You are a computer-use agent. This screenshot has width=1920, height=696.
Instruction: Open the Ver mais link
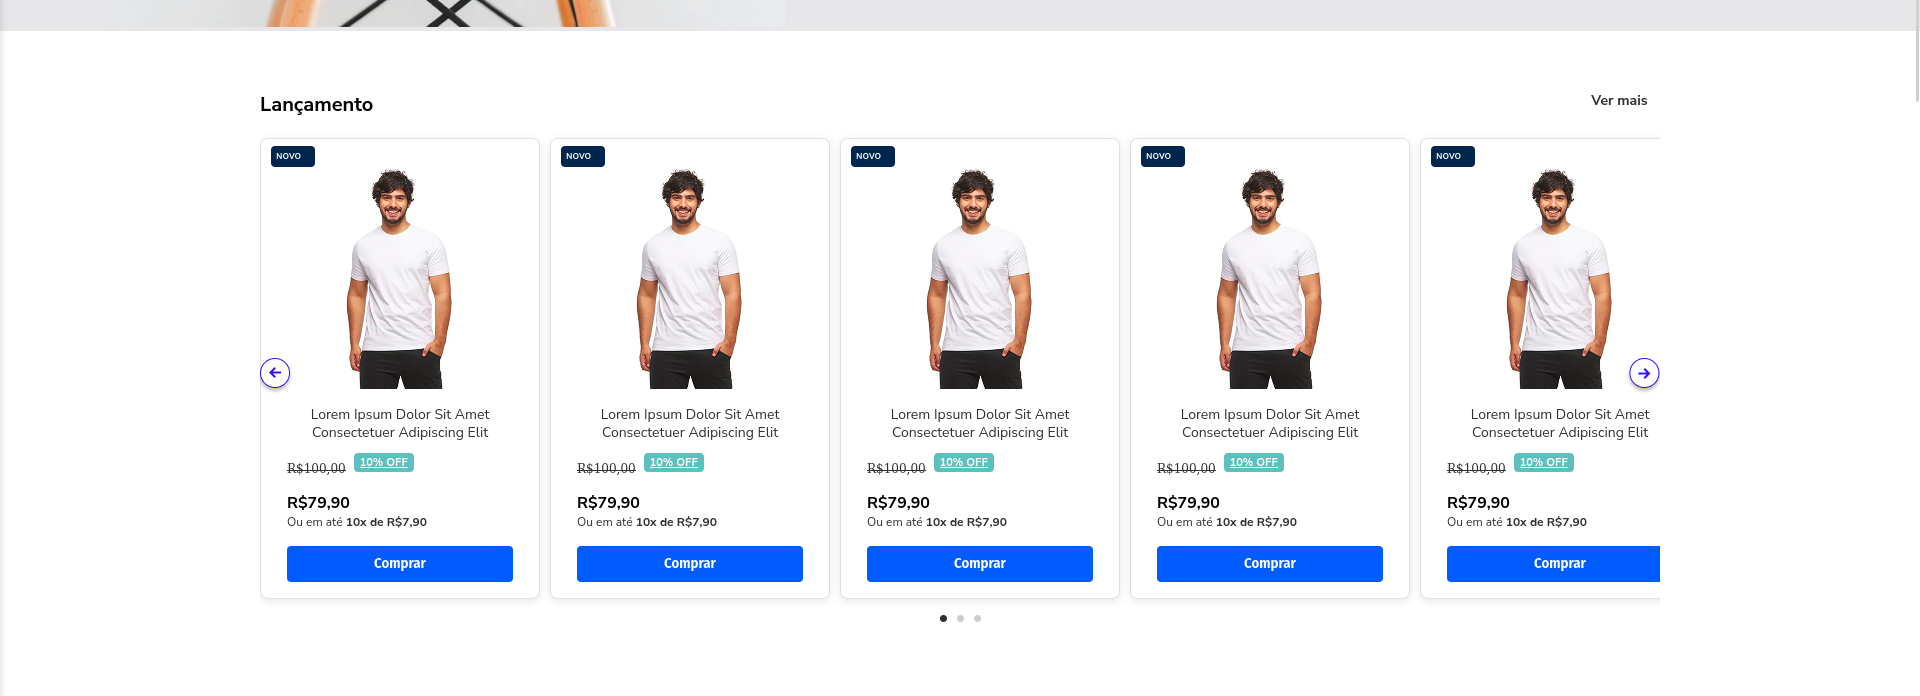tap(1619, 100)
